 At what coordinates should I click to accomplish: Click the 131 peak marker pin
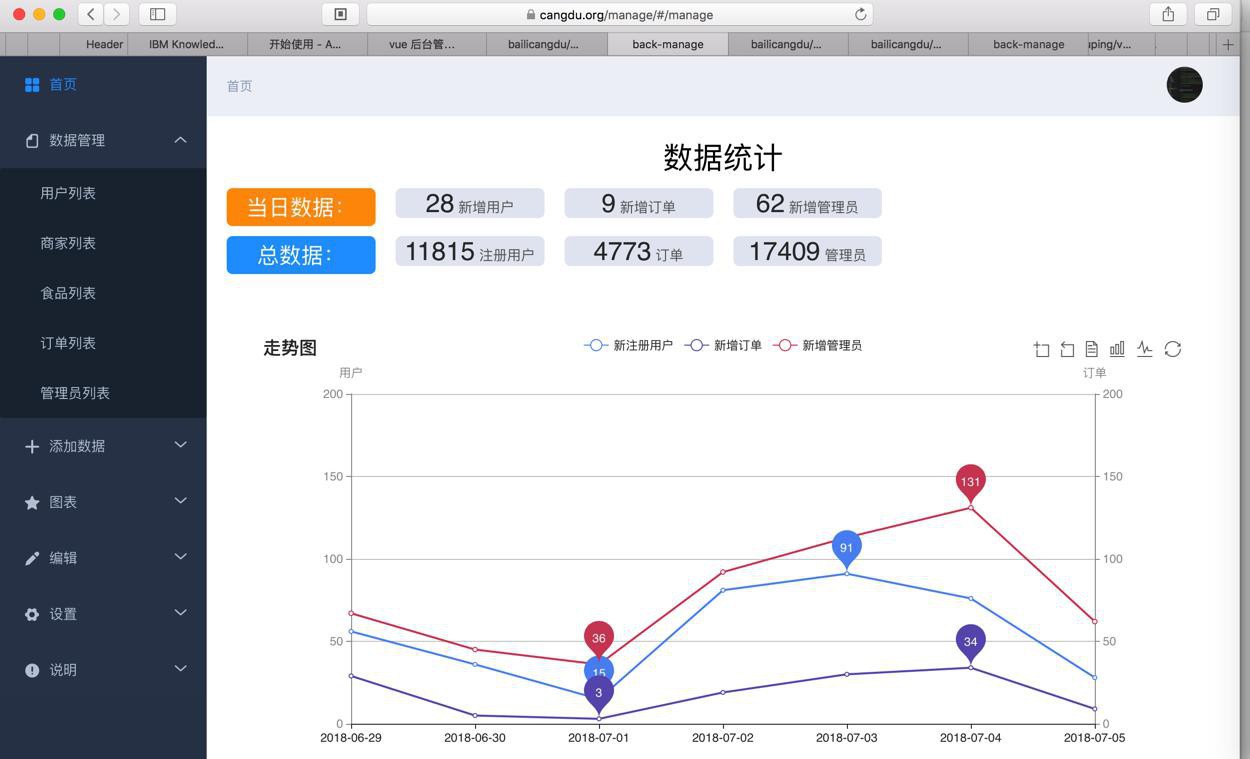pyautogui.click(x=970, y=484)
